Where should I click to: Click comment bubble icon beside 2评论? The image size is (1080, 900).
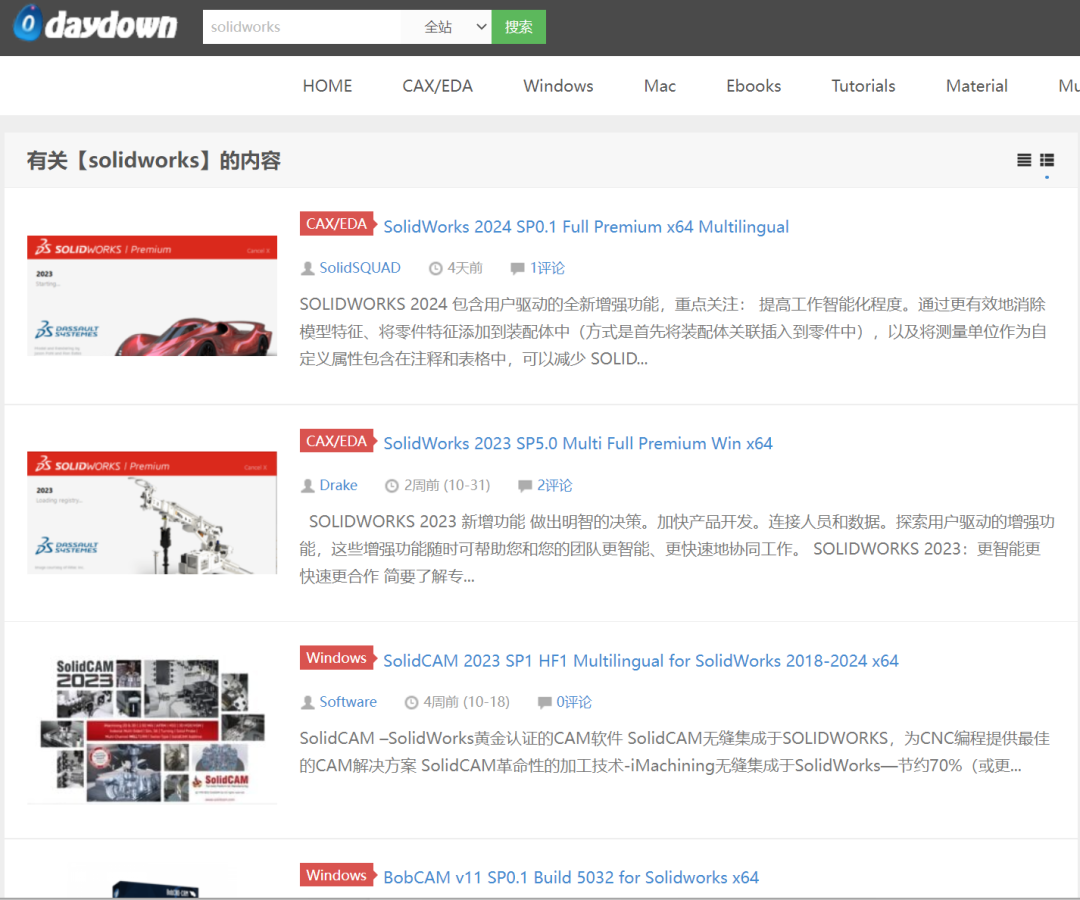pos(525,485)
